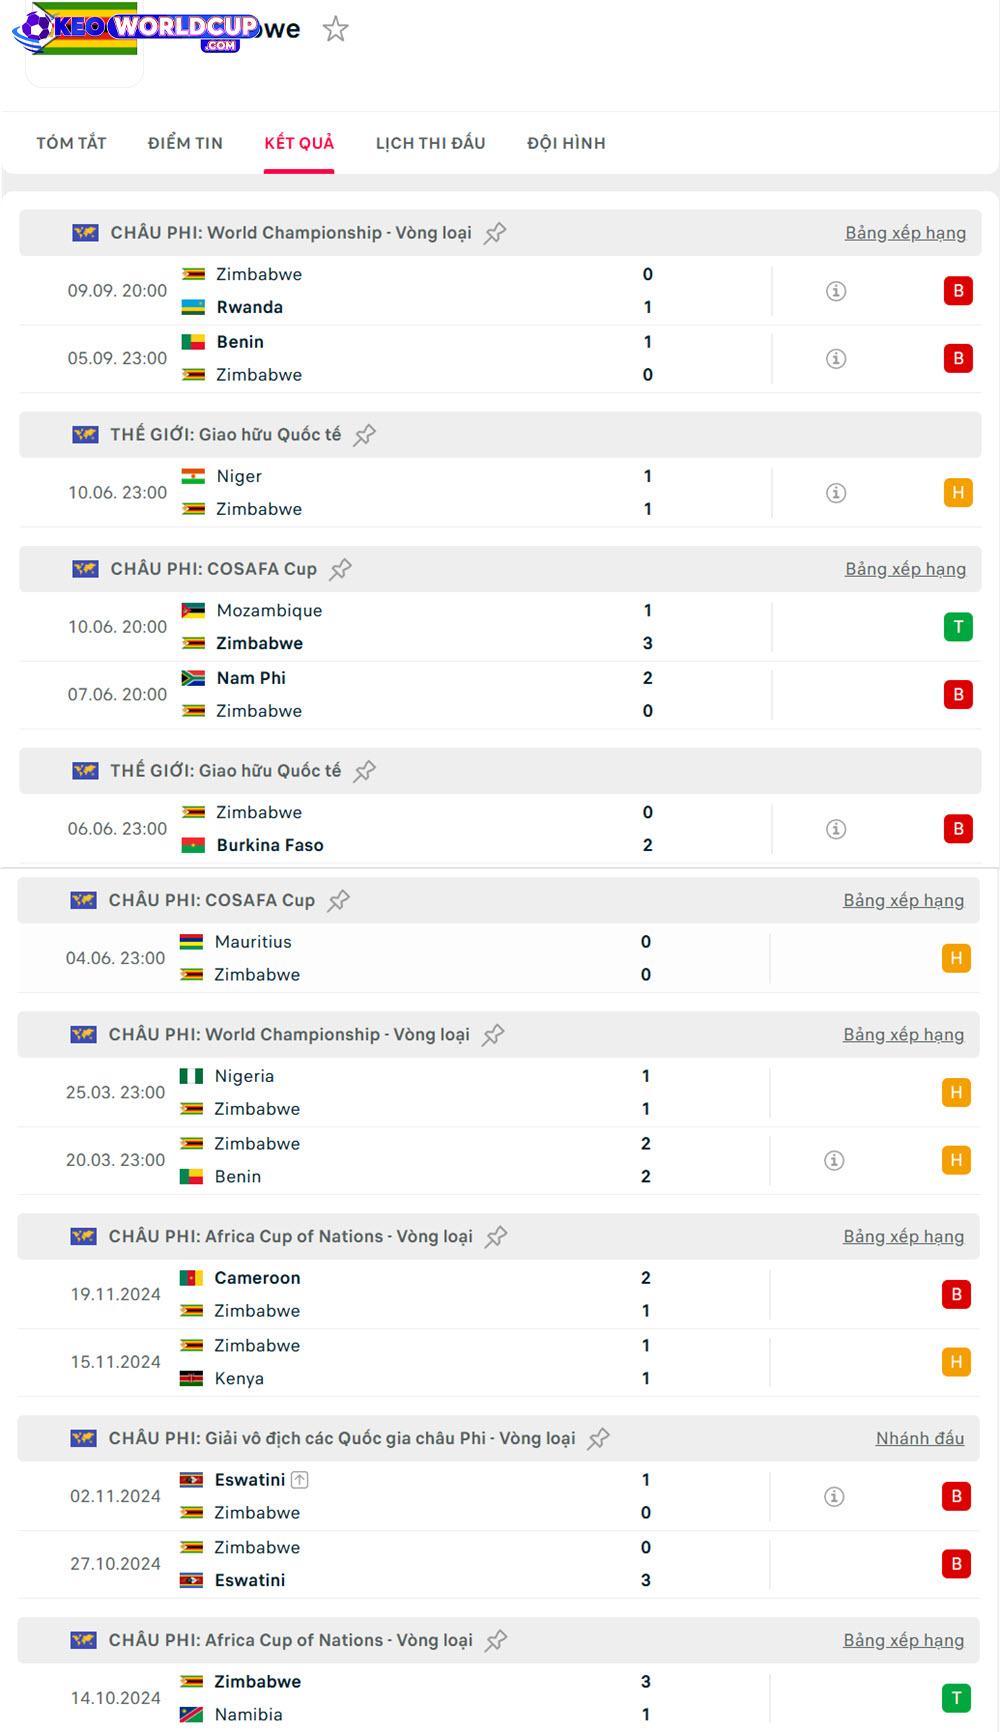Click the favorite star next to team name

click(335, 29)
